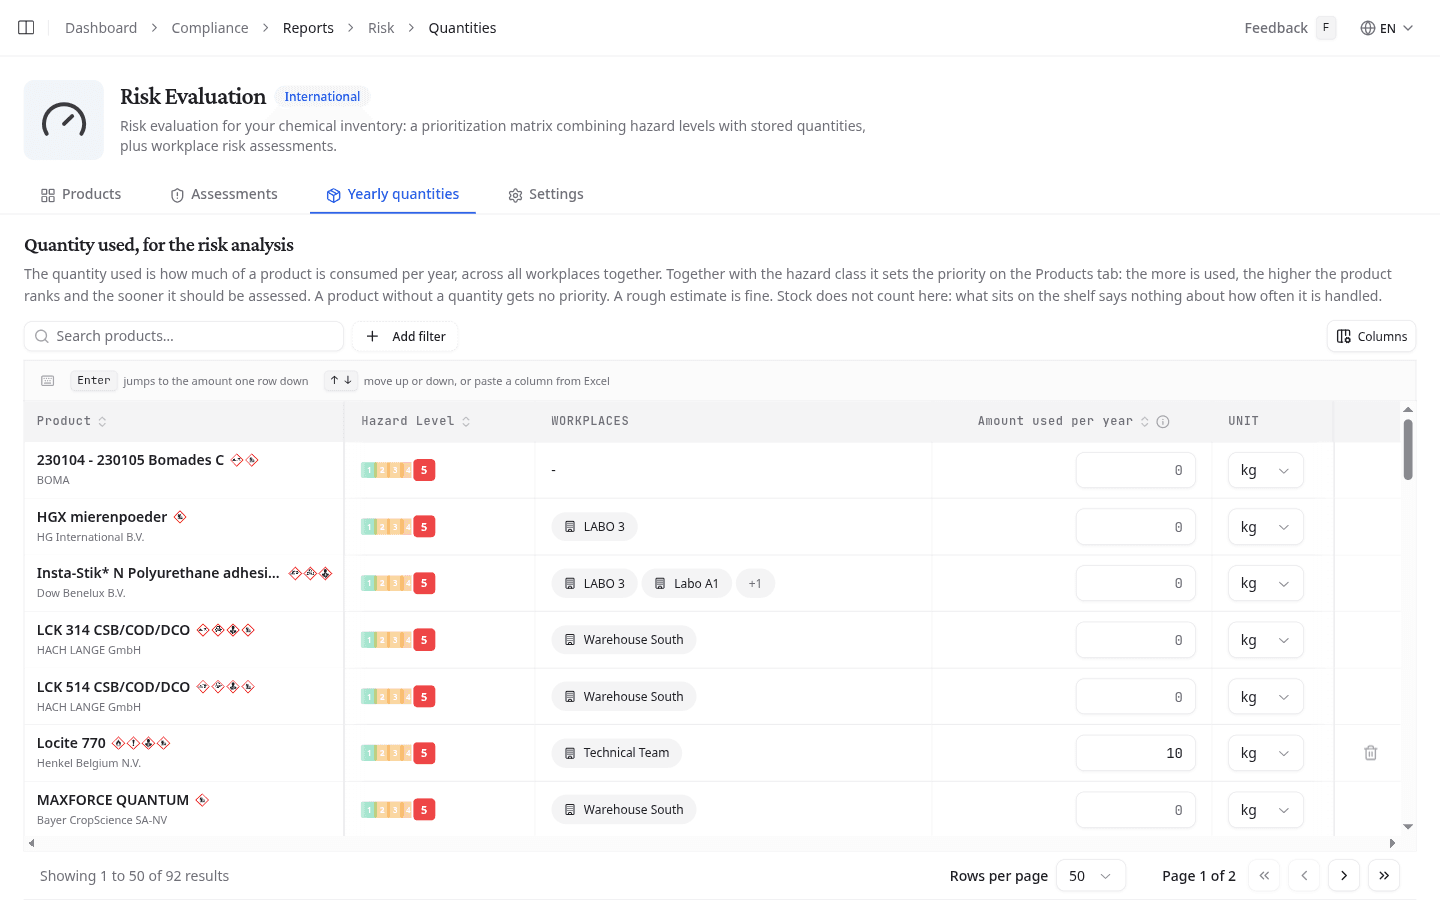This screenshot has height=900, width=1440.
Task: Click the Risk breadcrumb
Action: click(x=381, y=28)
